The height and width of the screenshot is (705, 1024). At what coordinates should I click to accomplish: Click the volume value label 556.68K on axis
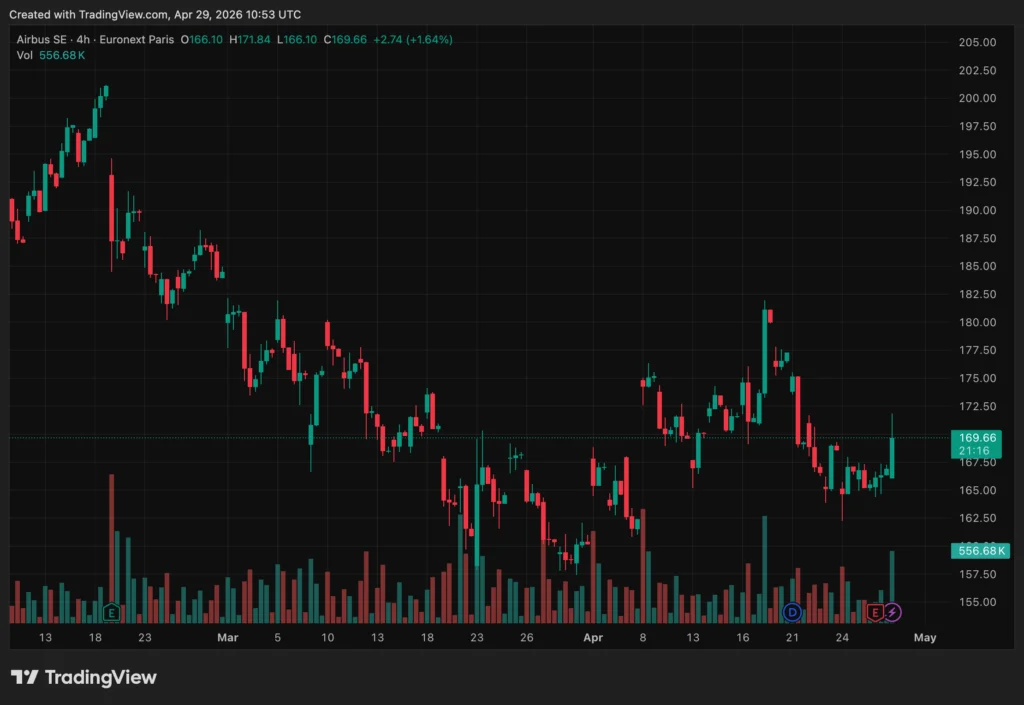point(977,551)
